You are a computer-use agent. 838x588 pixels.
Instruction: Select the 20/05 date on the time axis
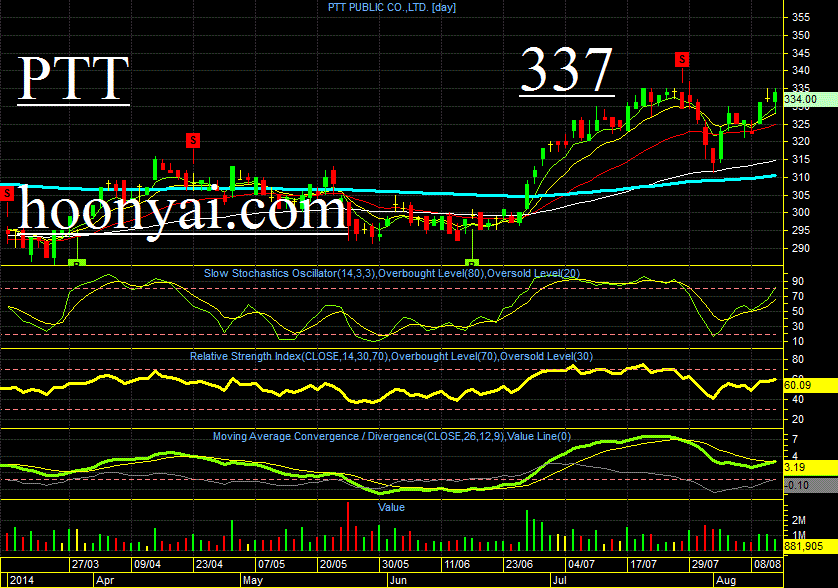333,564
